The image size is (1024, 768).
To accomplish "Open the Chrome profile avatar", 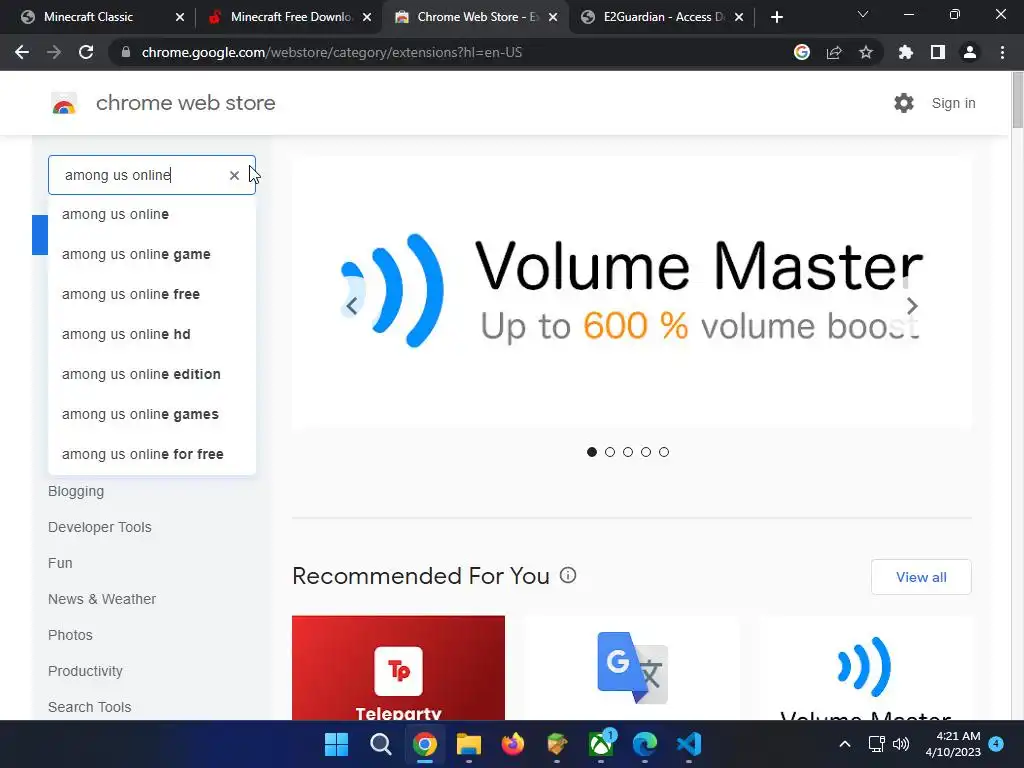I will point(970,52).
